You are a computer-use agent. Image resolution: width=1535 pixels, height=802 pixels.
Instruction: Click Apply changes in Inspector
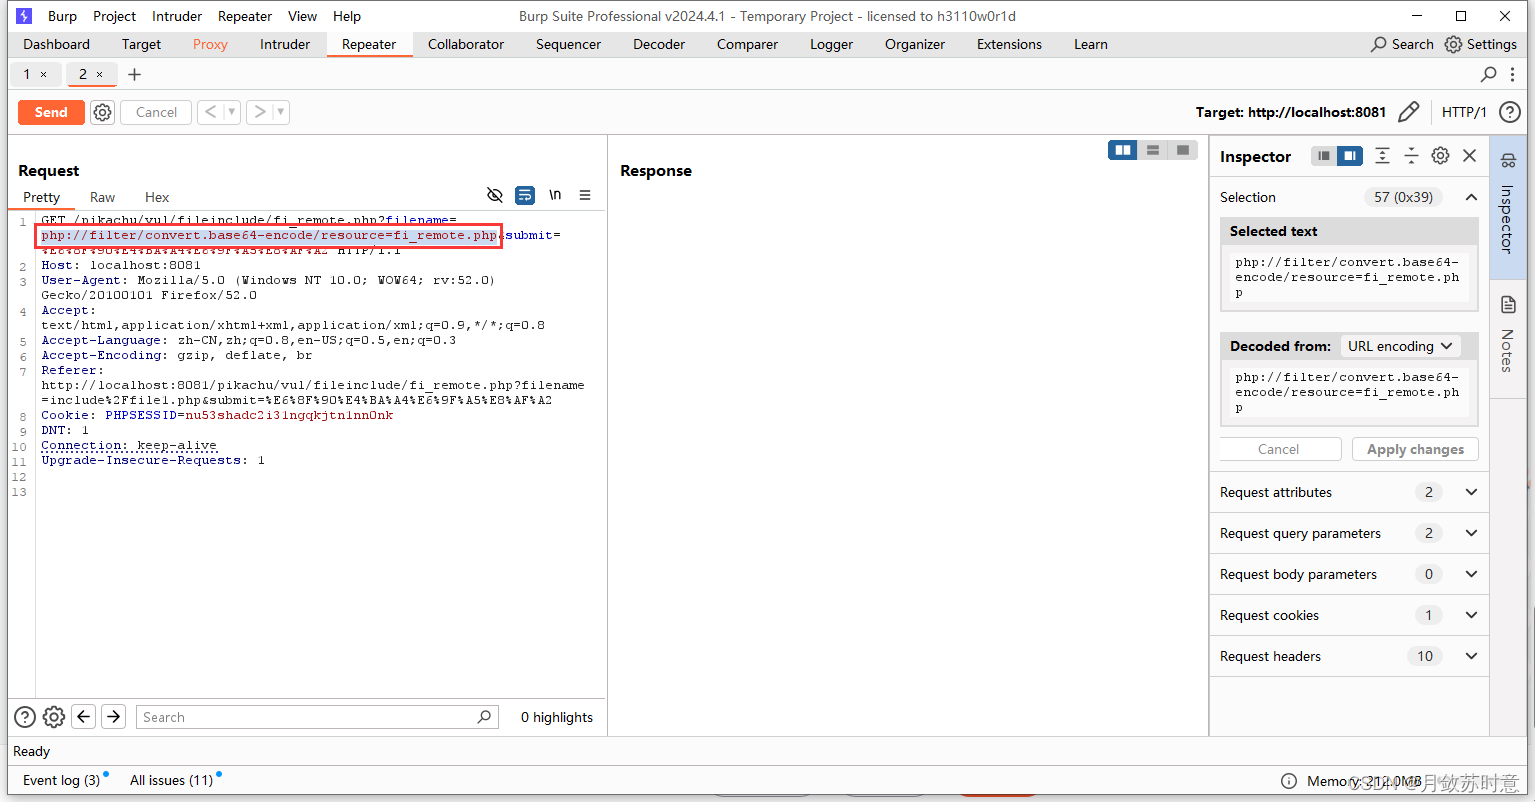click(x=1415, y=449)
